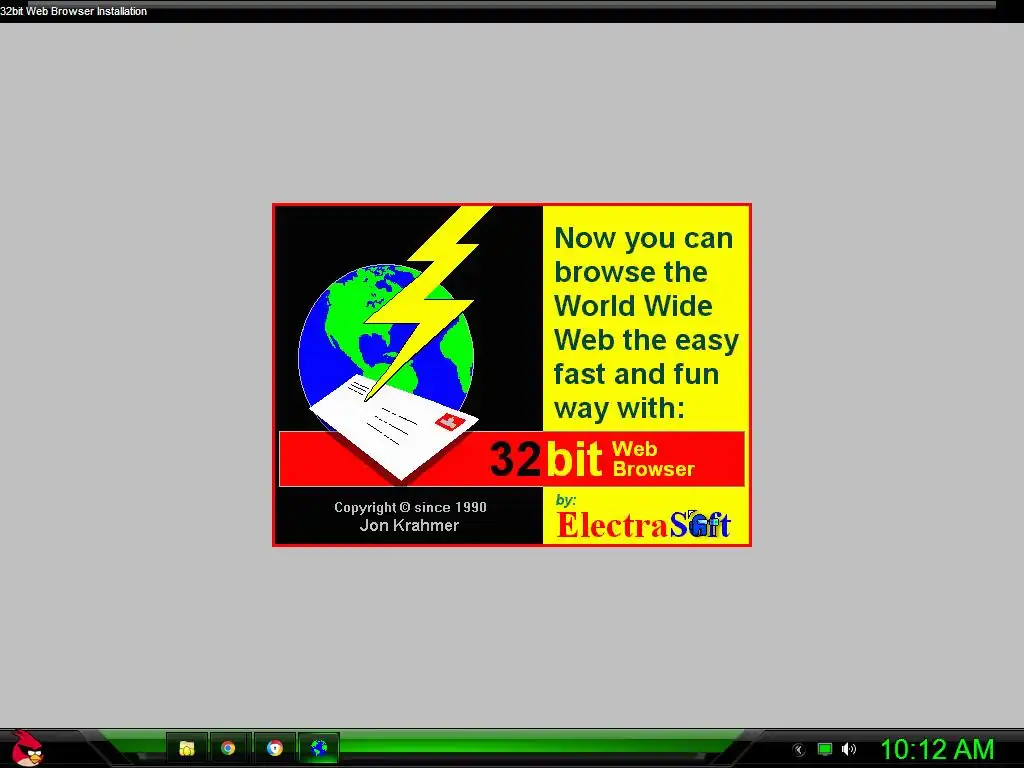Launch Google Chrome from the taskbar
The width and height of the screenshot is (1024, 768).
click(x=228, y=748)
